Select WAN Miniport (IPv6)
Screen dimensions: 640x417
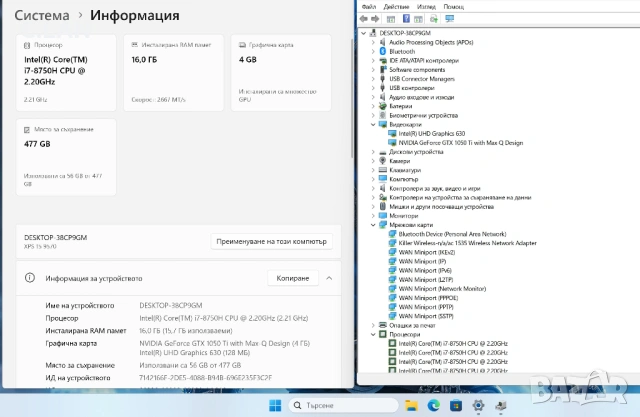point(425,271)
